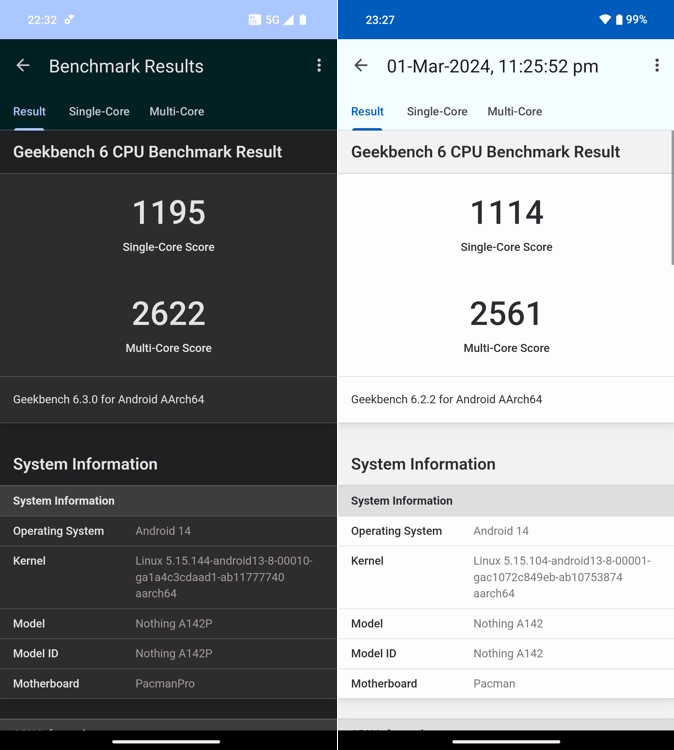The width and height of the screenshot is (674, 750).
Task: Tap Android 14 value in right screen
Action: 501,531
